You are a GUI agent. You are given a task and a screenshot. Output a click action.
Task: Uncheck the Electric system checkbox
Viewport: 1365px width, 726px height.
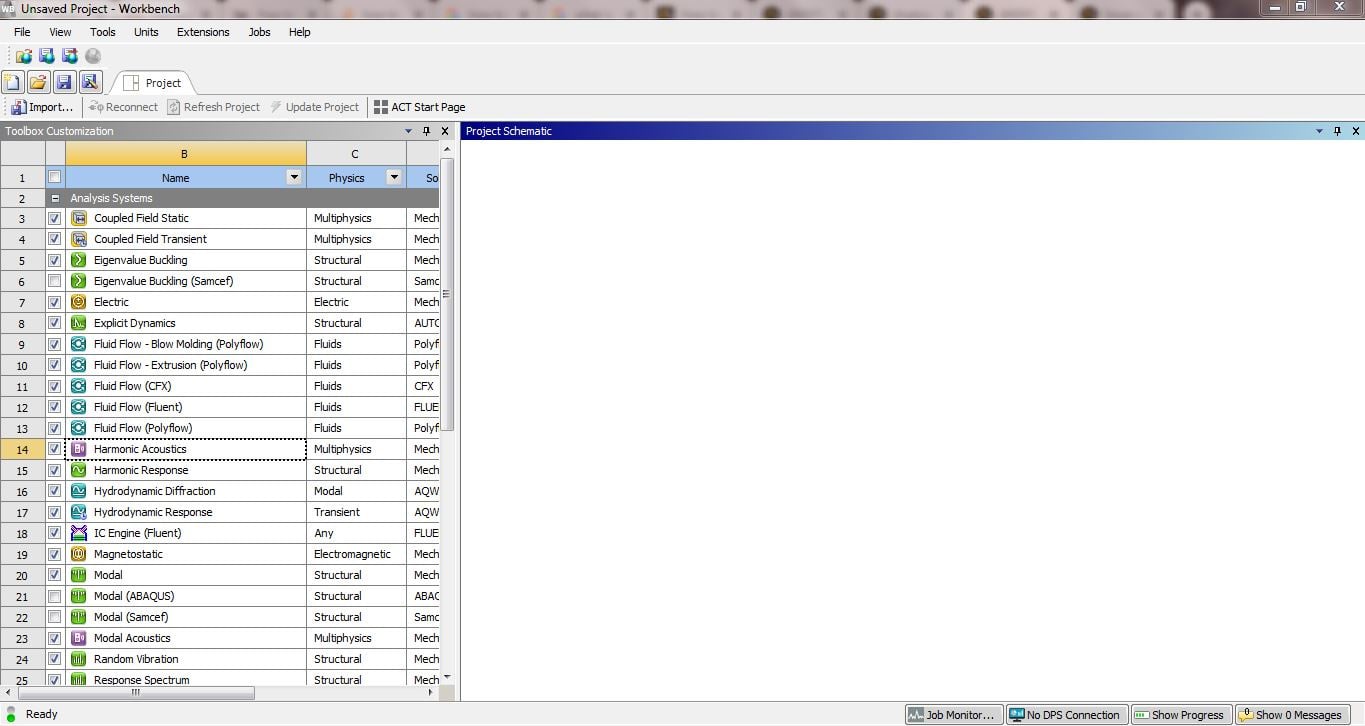pos(55,302)
